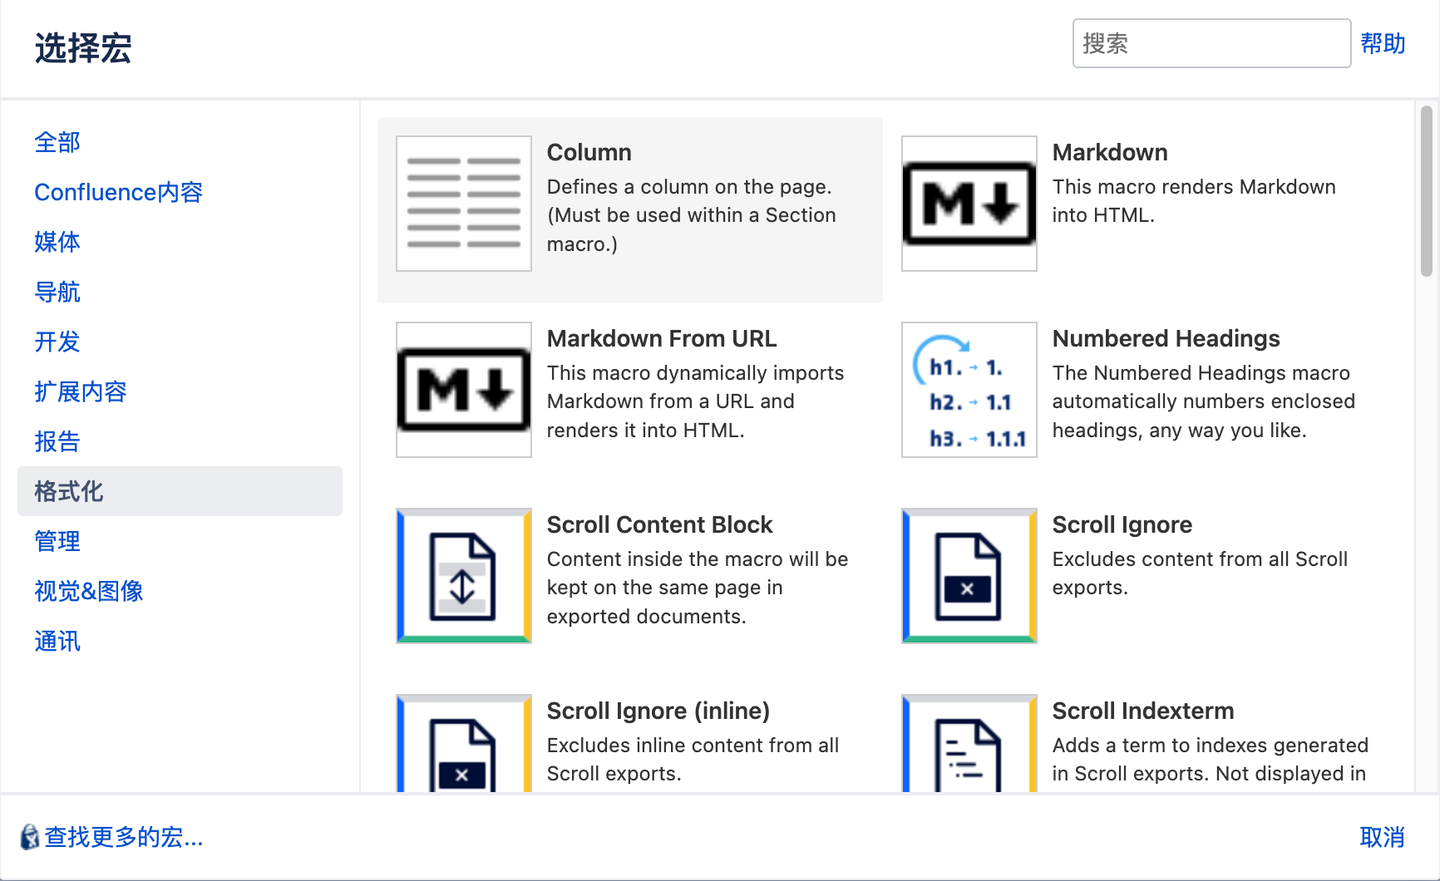Click the Scroll Ignore macro icon
Screen dimensions: 1440x881
coord(968,576)
